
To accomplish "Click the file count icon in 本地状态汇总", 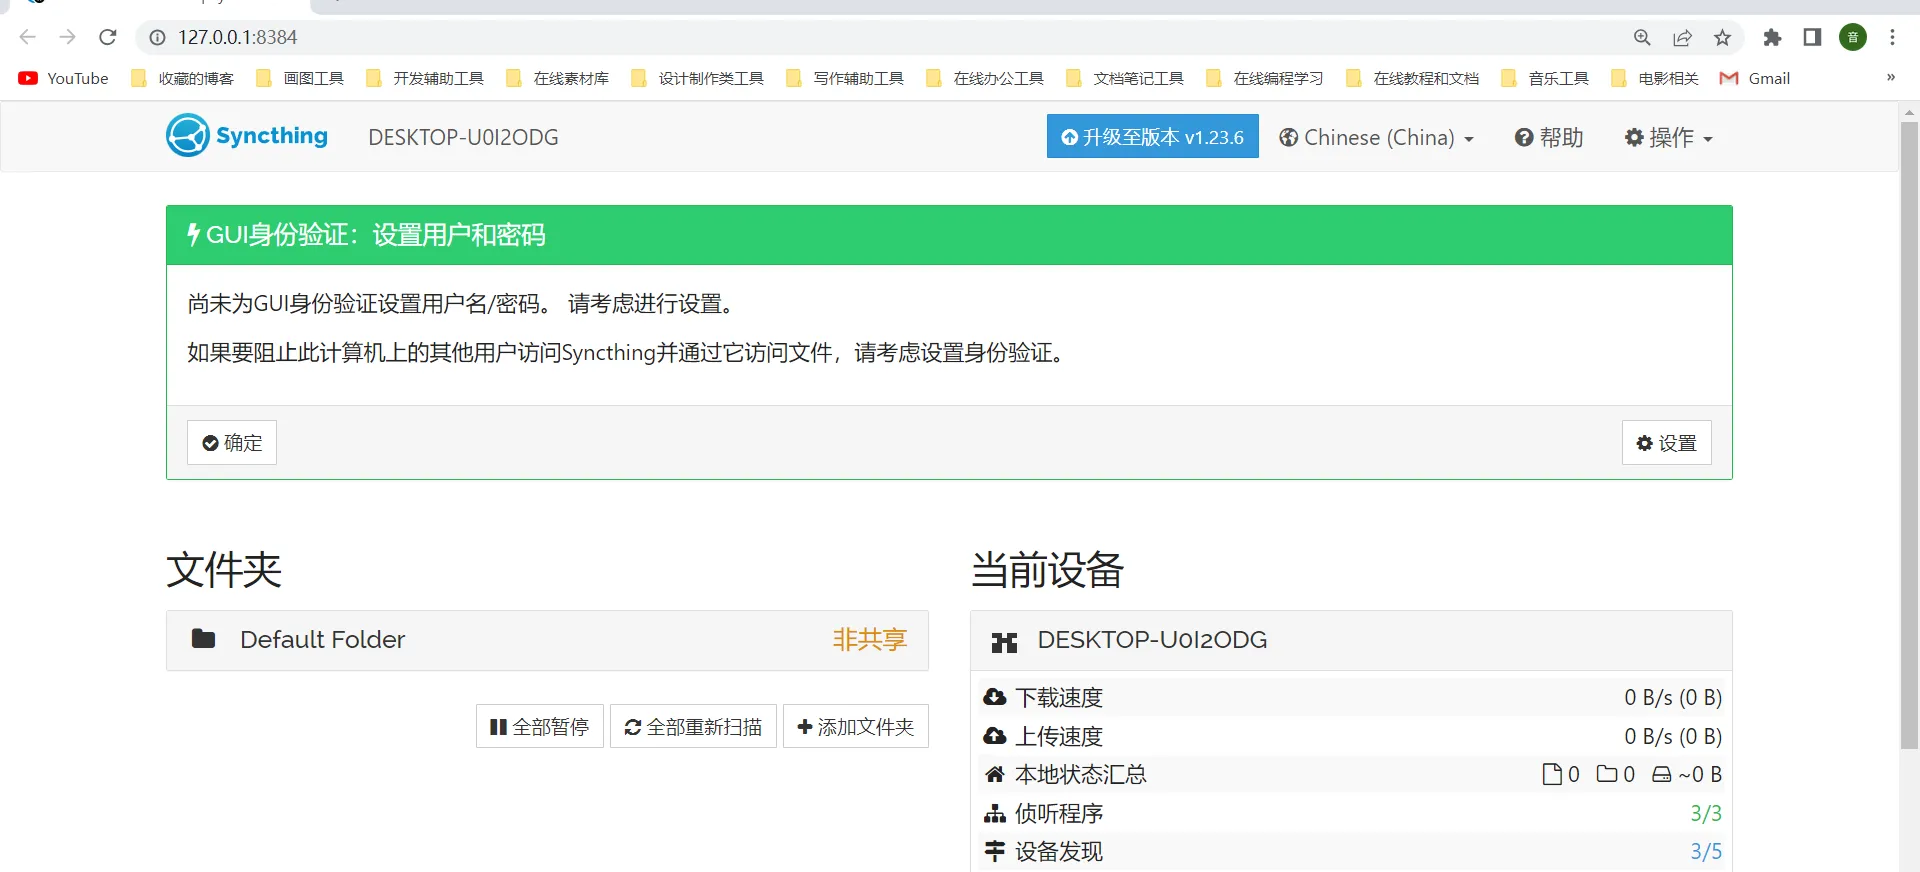I will click(1552, 774).
